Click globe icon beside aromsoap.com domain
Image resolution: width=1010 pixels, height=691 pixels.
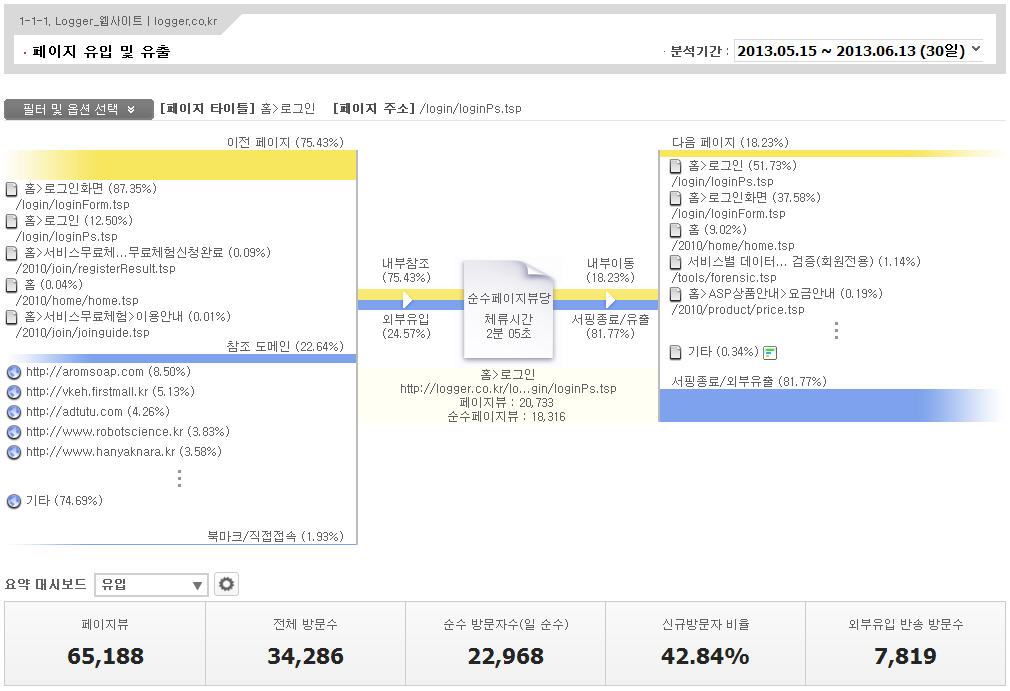click(x=14, y=372)
